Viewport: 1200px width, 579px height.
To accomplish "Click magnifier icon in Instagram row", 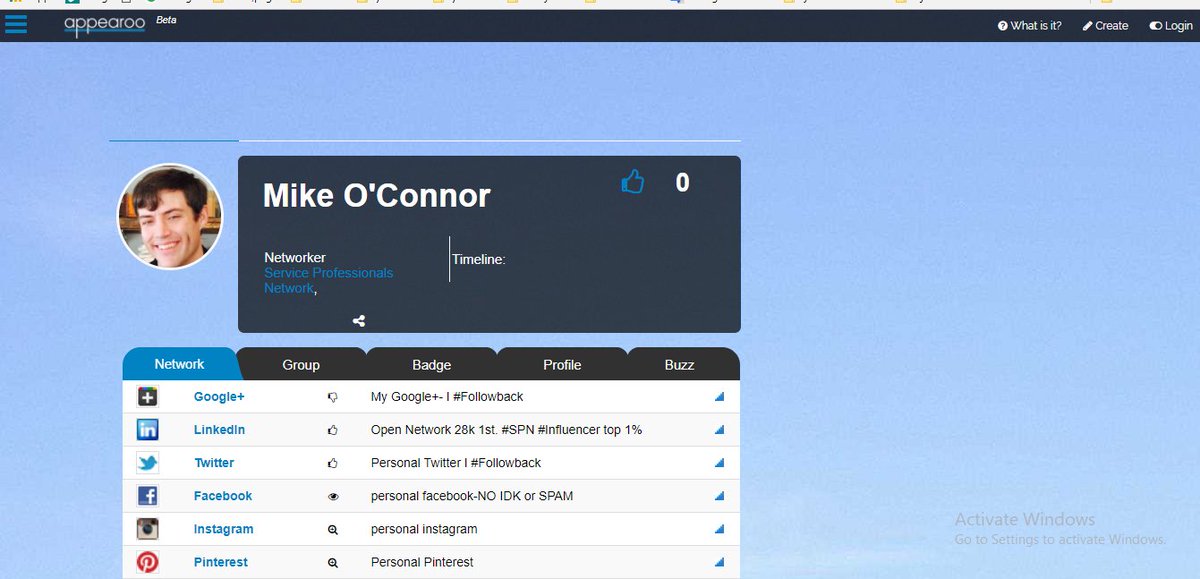I will point(333,529).
